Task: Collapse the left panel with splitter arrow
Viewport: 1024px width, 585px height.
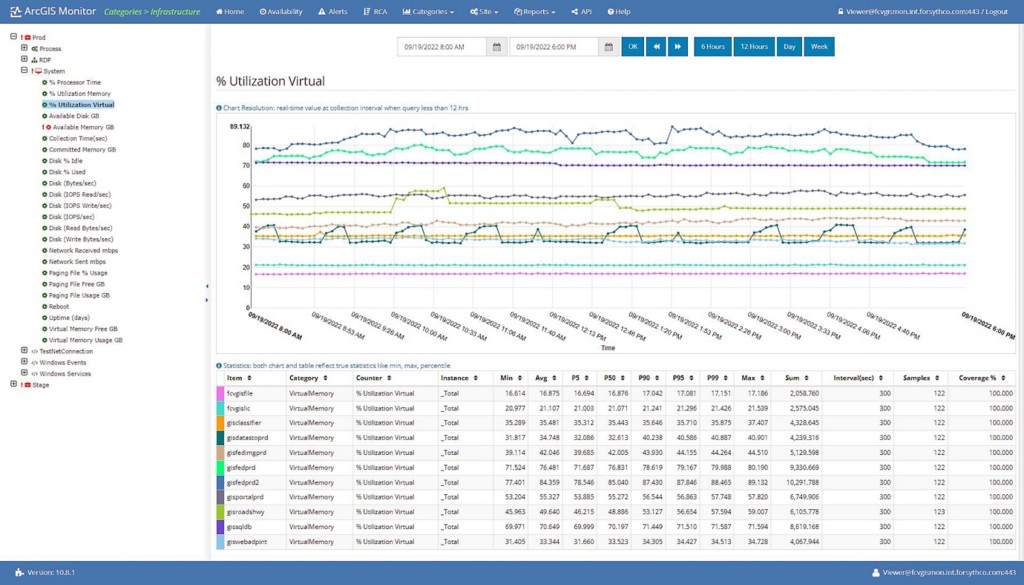Action: click(x=207, y=286)
